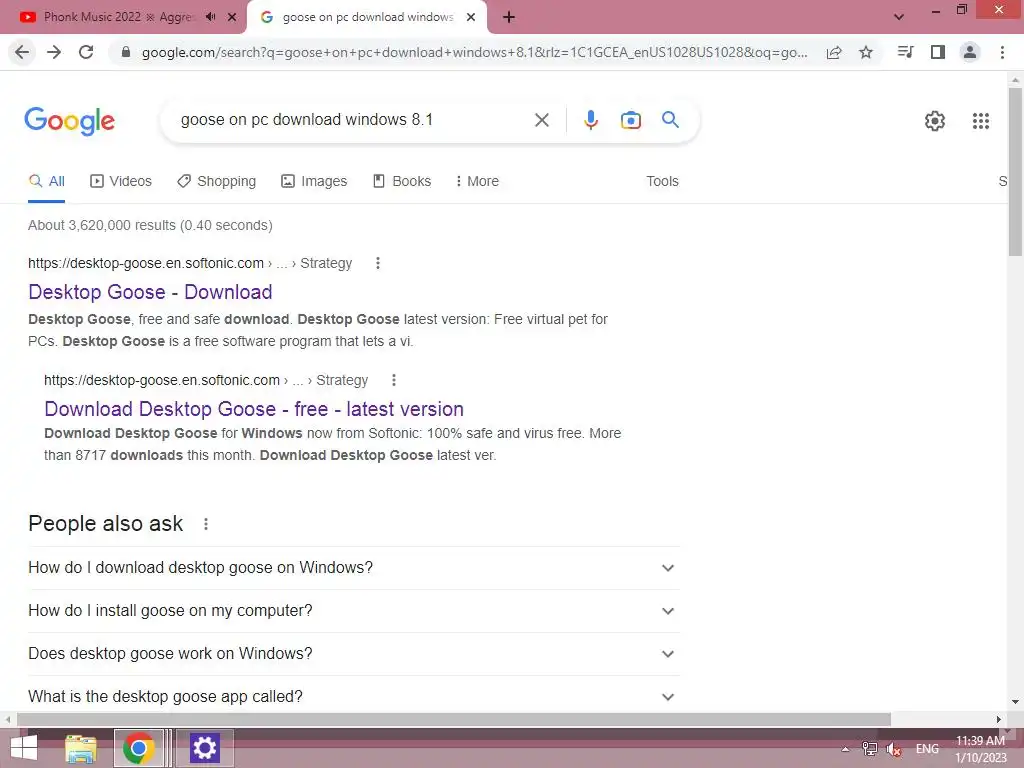The width and height of the screenshot is (1024, 768).
Task: Reload the current Google search page
Action: coord(86,52)
